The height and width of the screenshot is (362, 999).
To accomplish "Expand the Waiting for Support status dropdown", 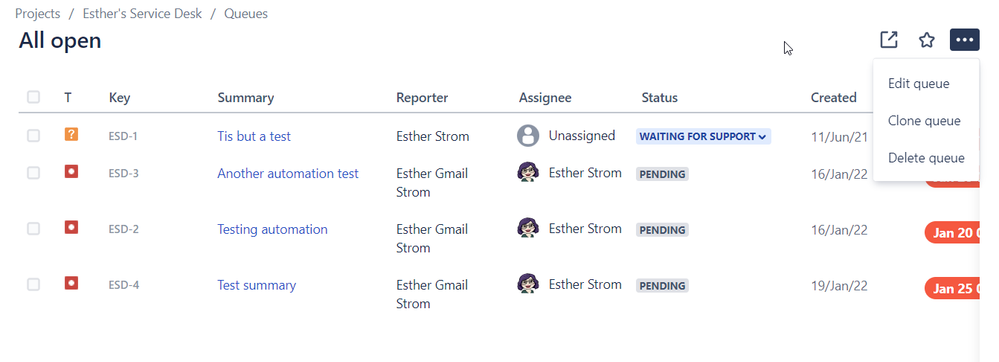I will coord(703,136).
